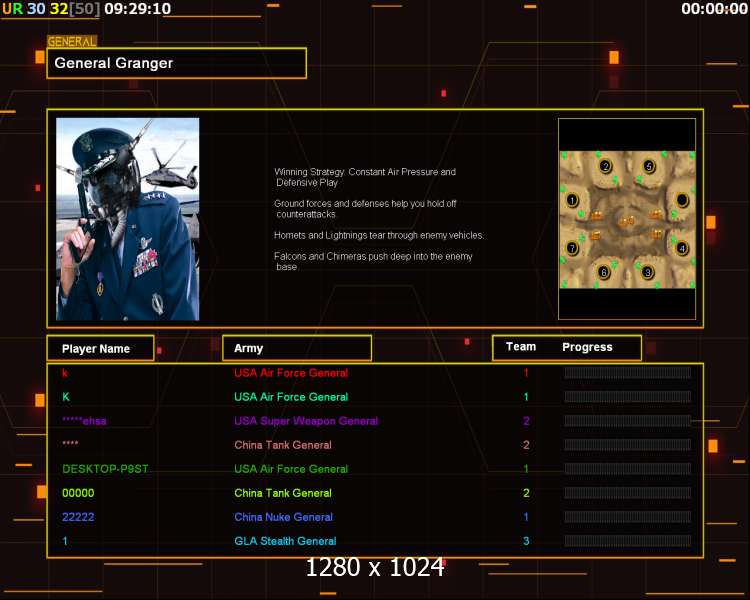The height and width of the screenshot is (600, 750).
Task: Click team number for *****ehsa
Action: [526, 421]
